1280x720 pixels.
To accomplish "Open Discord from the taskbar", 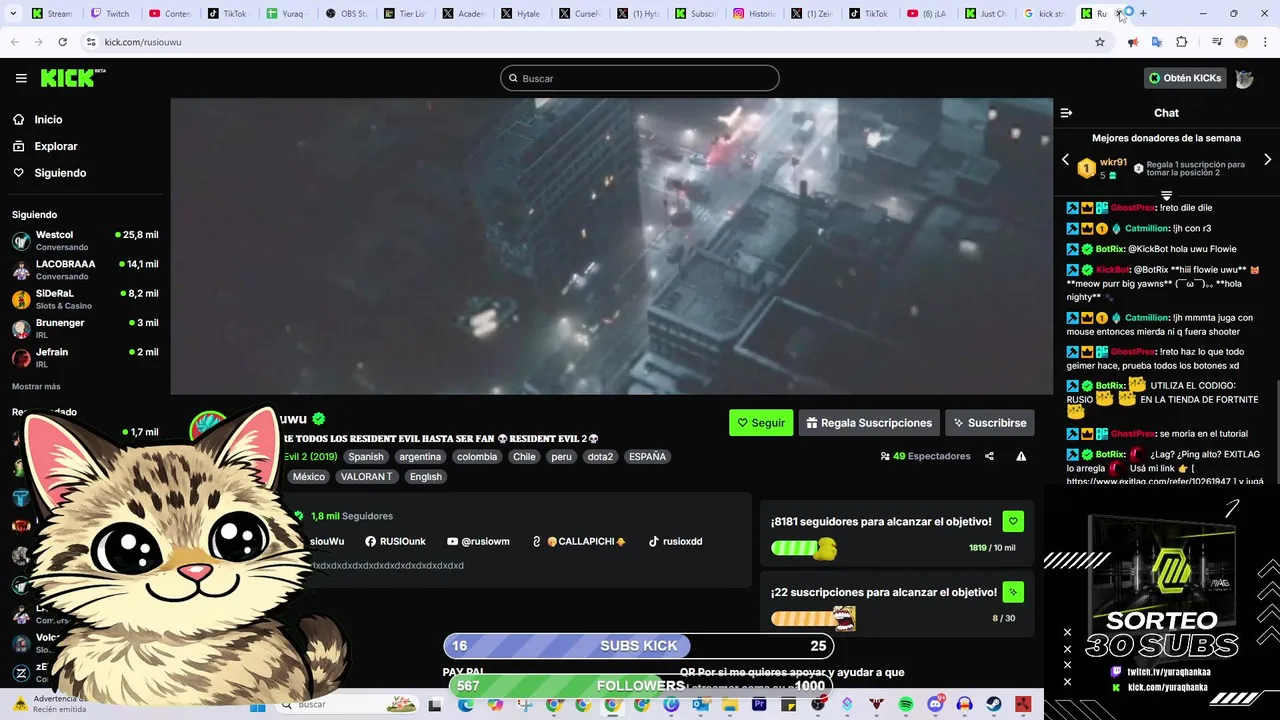I will coord(936,704).
